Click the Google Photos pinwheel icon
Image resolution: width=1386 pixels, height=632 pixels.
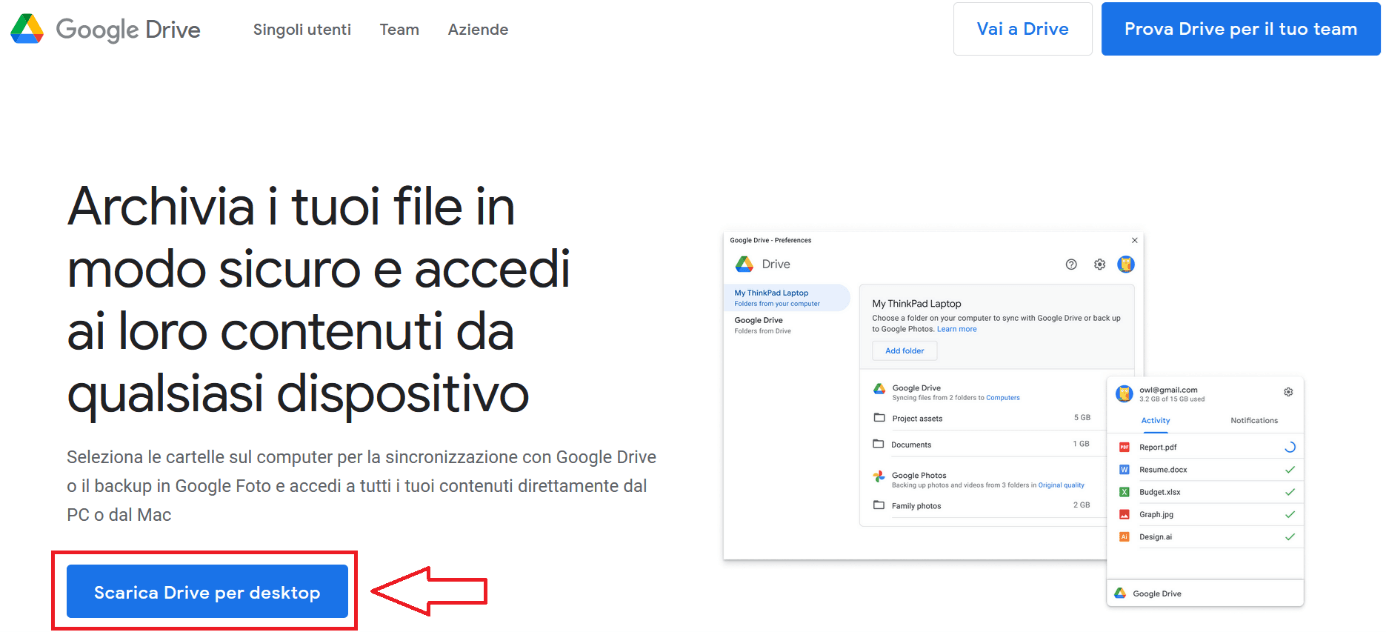tap(879, 476)
